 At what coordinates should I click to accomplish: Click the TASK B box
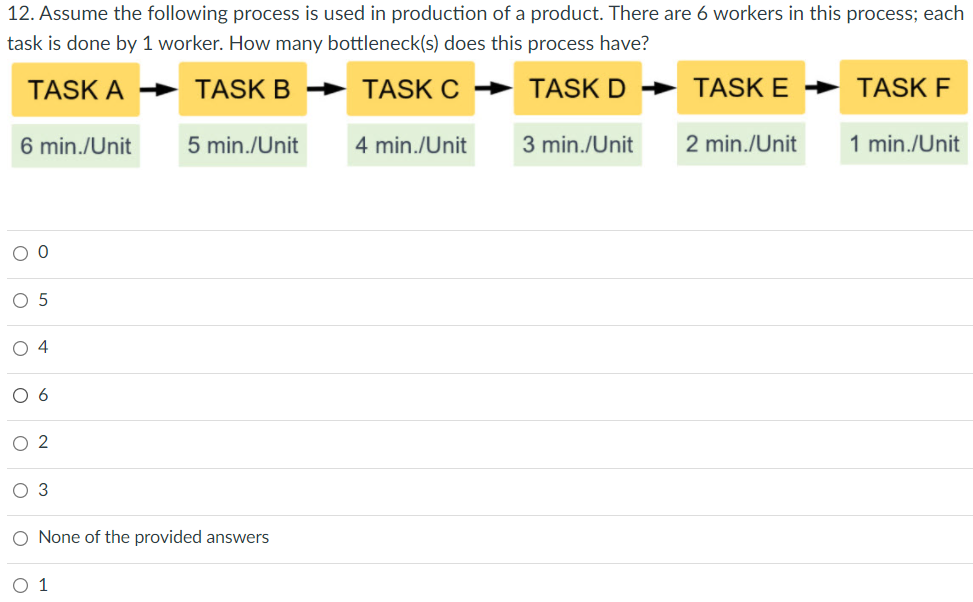point(242,90)
